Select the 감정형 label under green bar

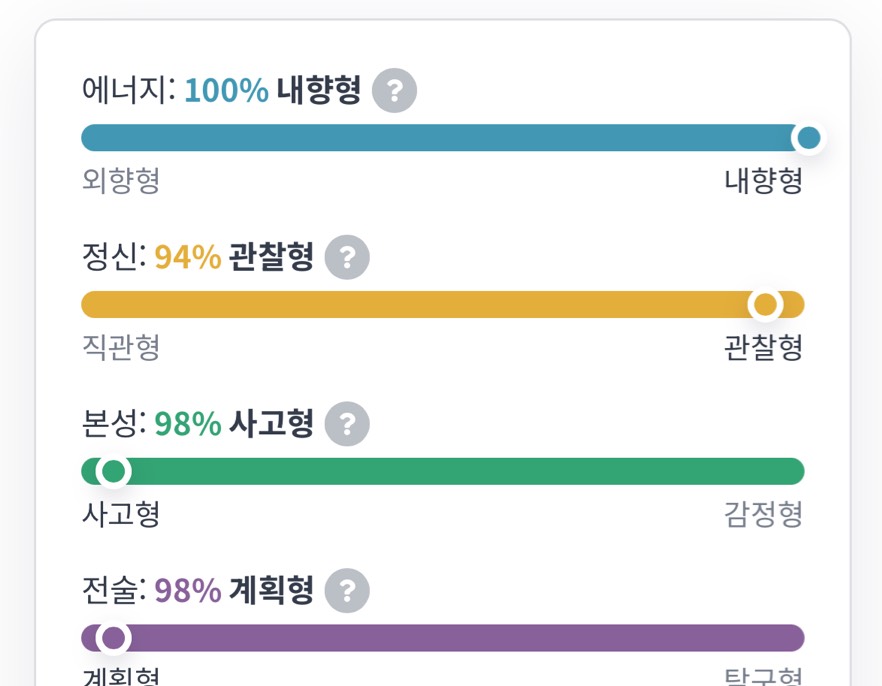[x=763, y=514]
